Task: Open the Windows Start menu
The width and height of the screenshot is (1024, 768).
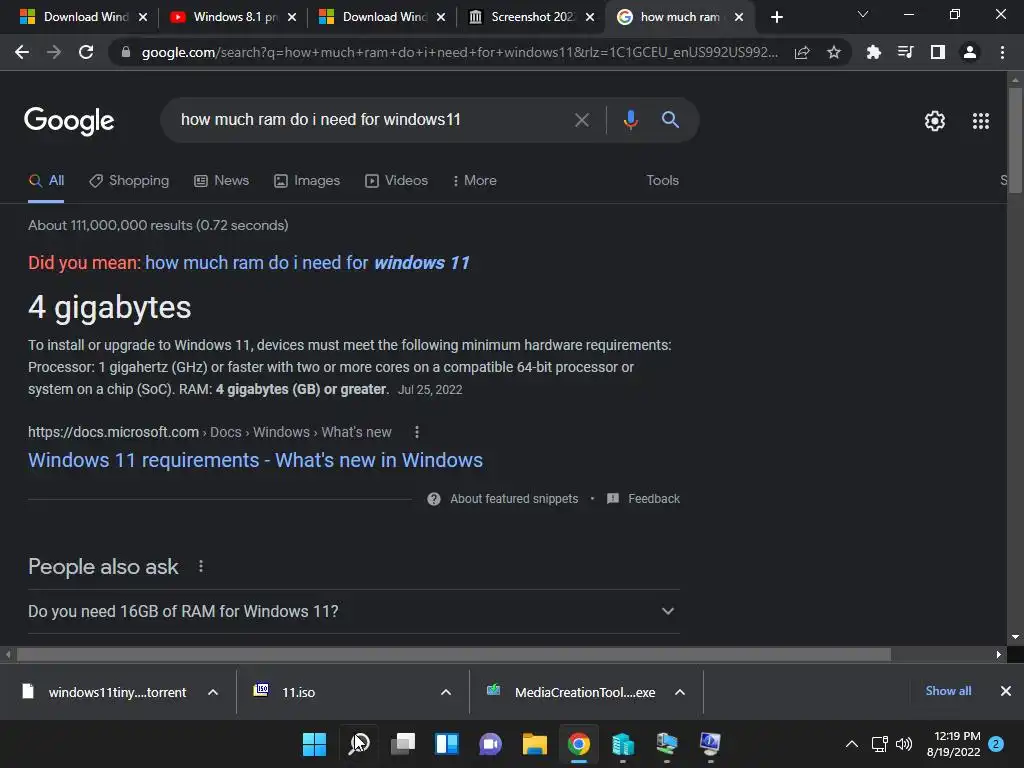Action: click(x=314, y=744)
